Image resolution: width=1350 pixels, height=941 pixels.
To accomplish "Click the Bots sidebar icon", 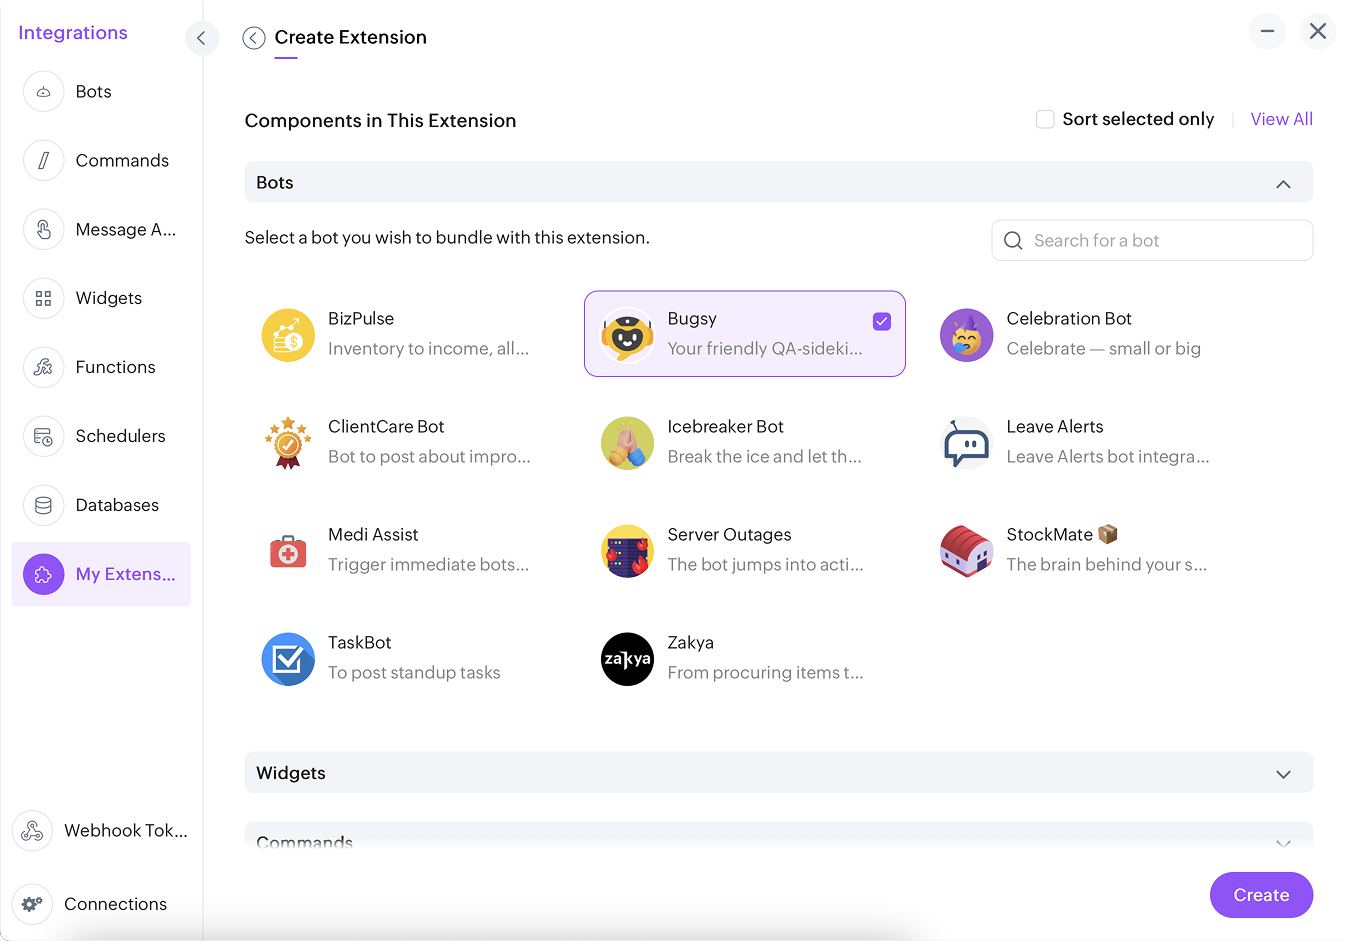I will (x=43, y=92).
